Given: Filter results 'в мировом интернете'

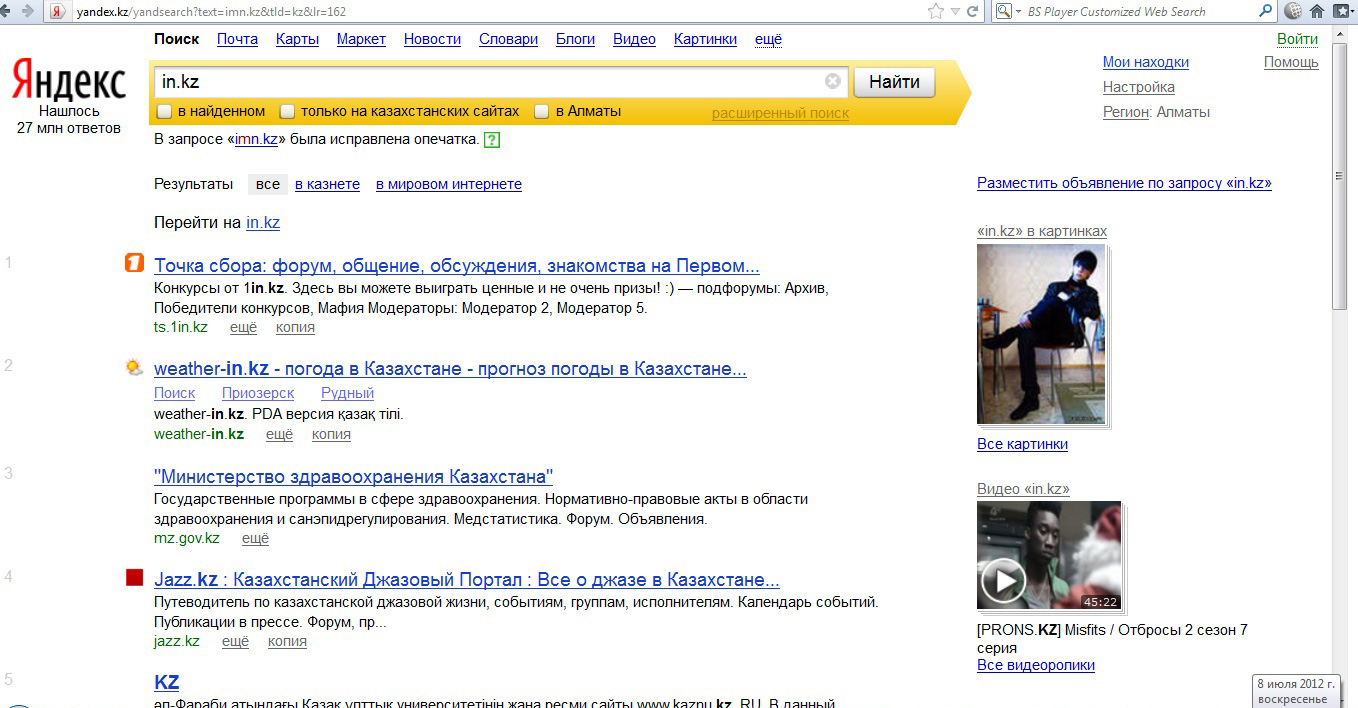Looking at the screenshot, I should 449,184.
